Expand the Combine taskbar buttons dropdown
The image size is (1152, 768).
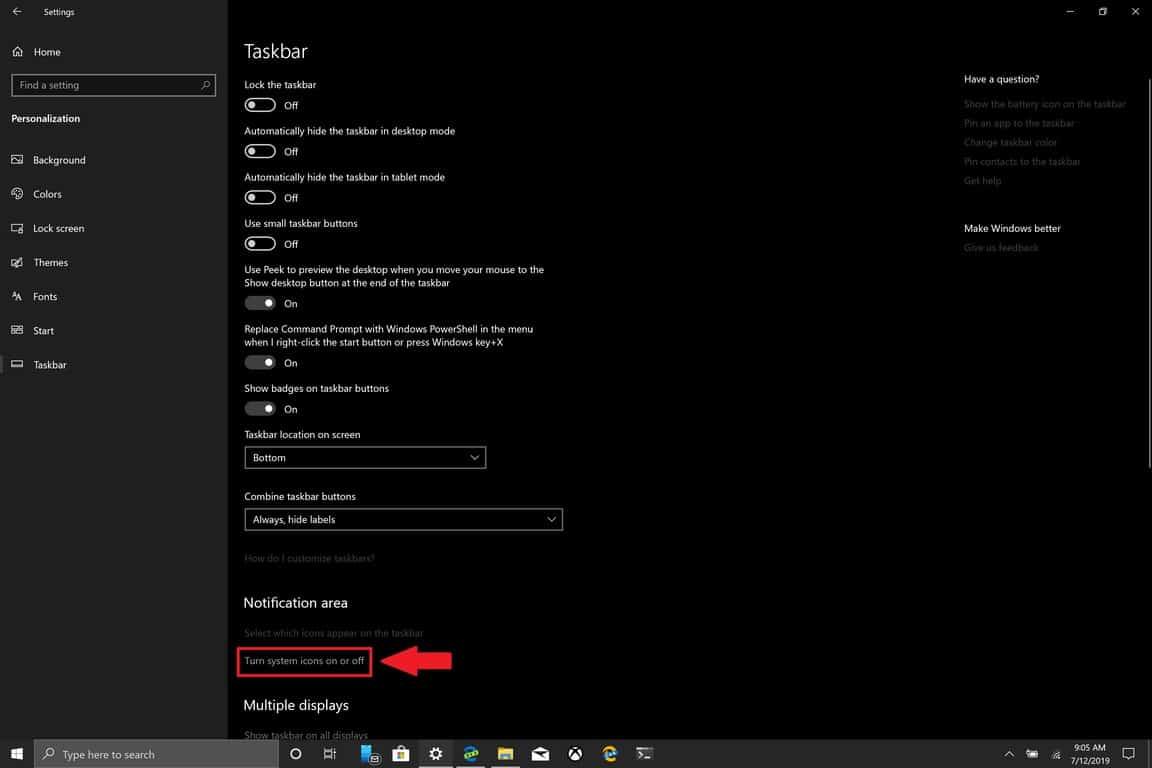click(x=403, y=520)
